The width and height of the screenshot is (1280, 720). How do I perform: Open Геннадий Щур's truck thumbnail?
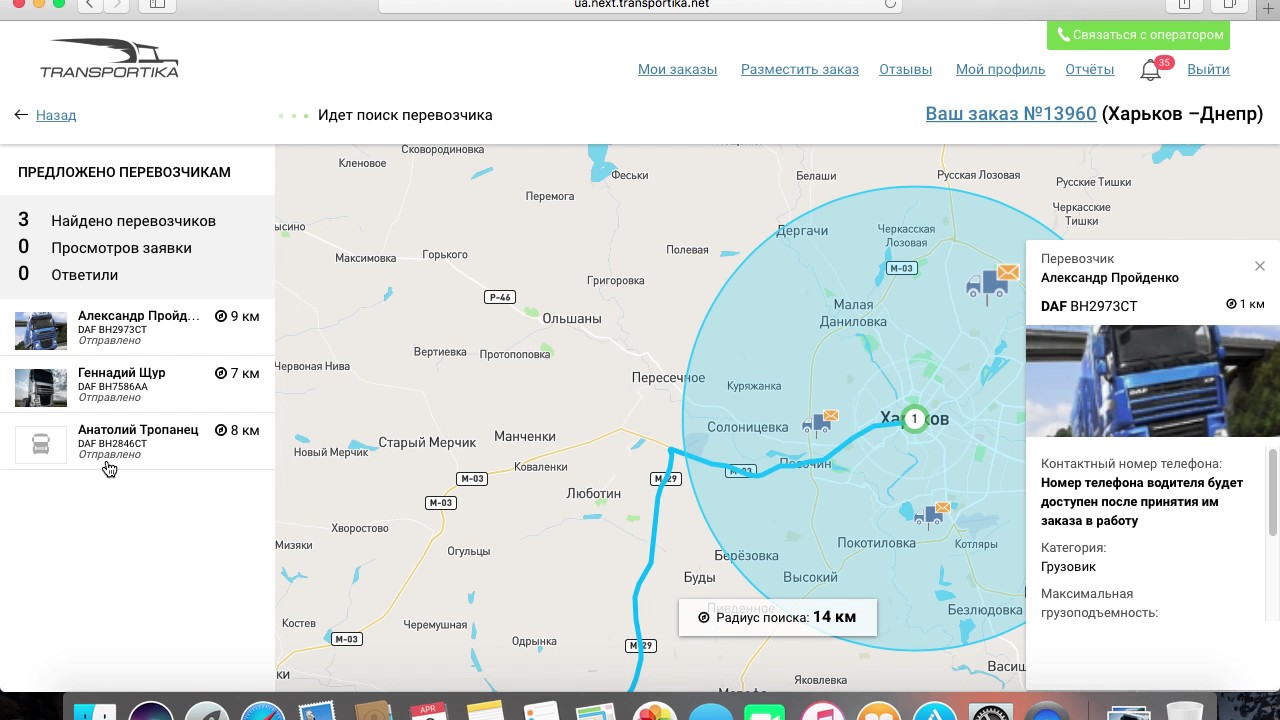point(41,387)
